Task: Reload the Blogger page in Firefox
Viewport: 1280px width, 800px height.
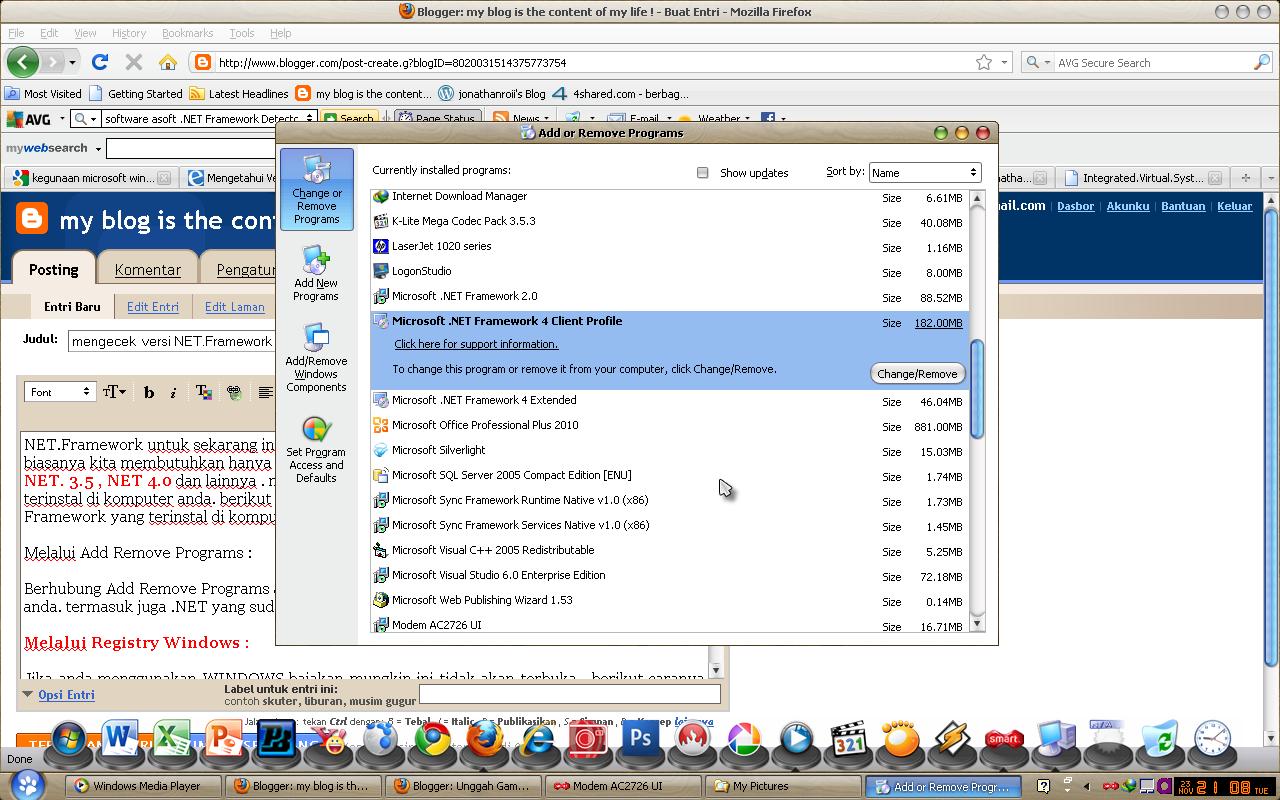Action: point(100,62)
